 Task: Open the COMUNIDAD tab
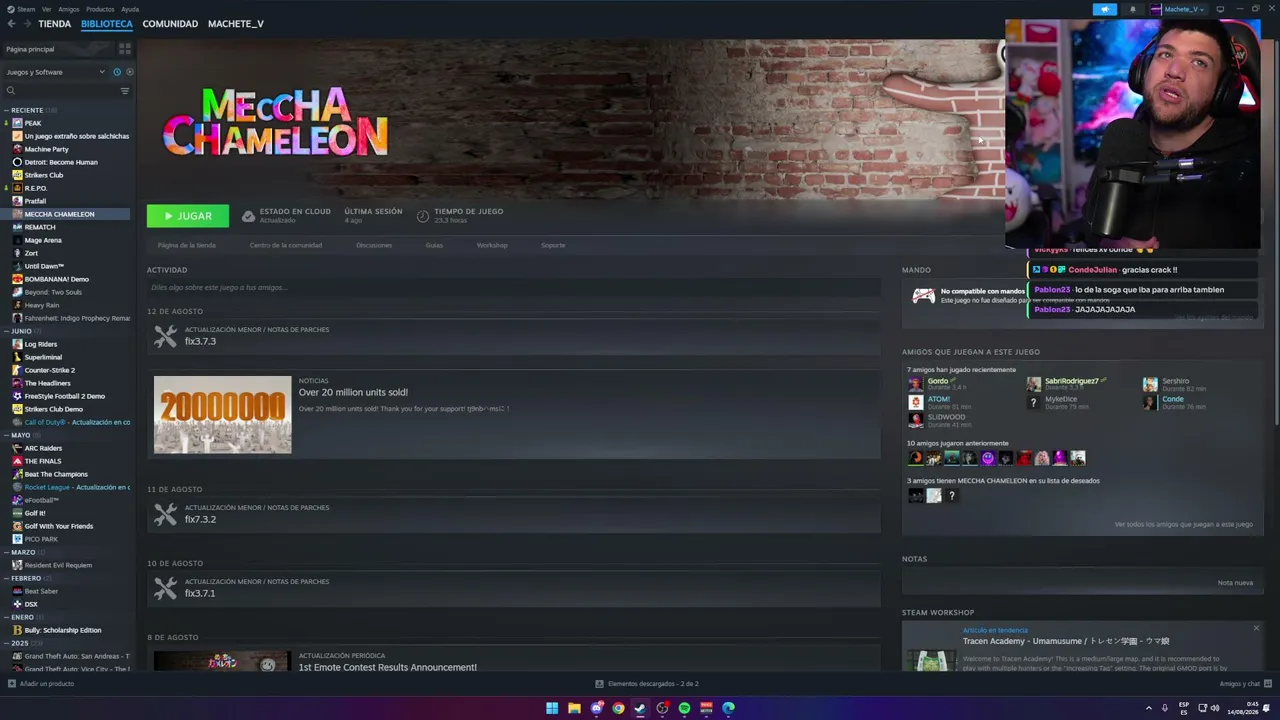click(x=170, y=24)
